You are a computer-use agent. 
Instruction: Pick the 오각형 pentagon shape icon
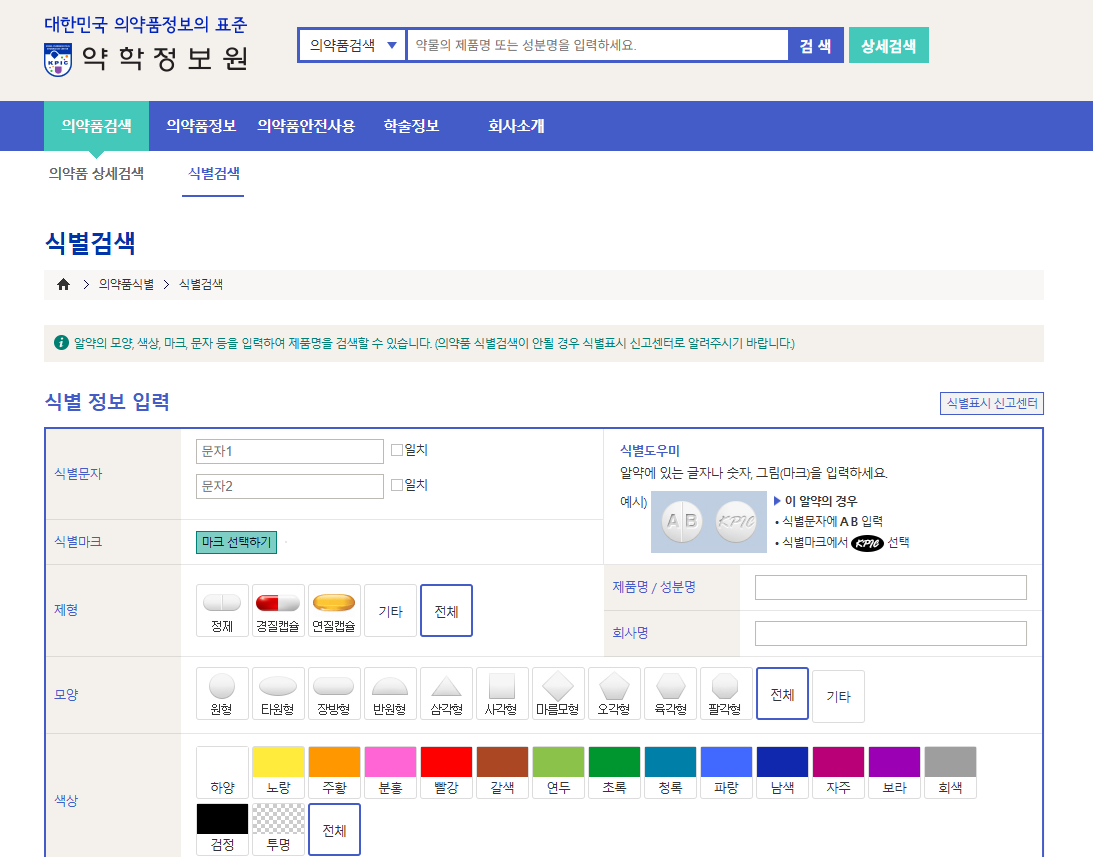tap(613, 694)
